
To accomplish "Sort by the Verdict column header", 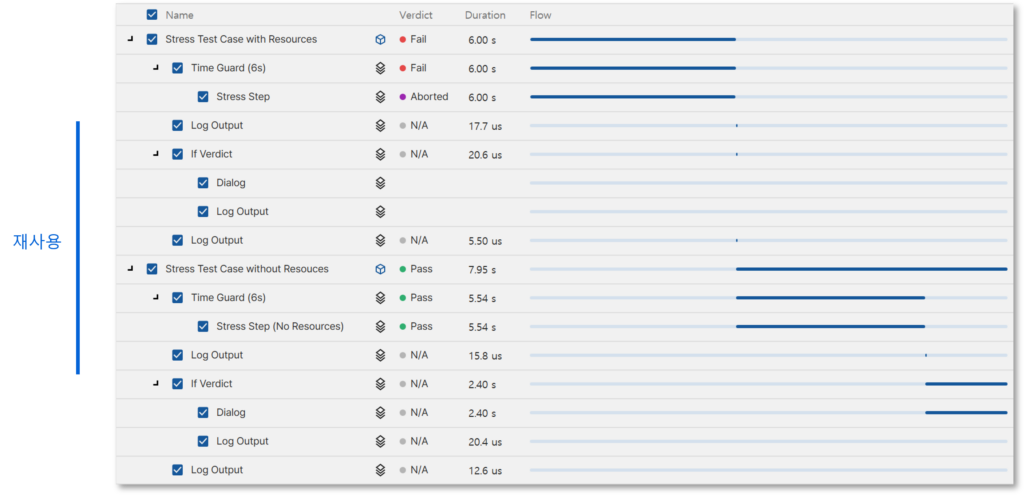I will pos(416,15).
